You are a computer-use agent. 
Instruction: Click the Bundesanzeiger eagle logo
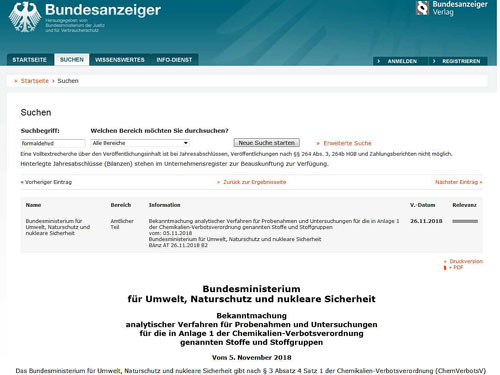[25, 17]
